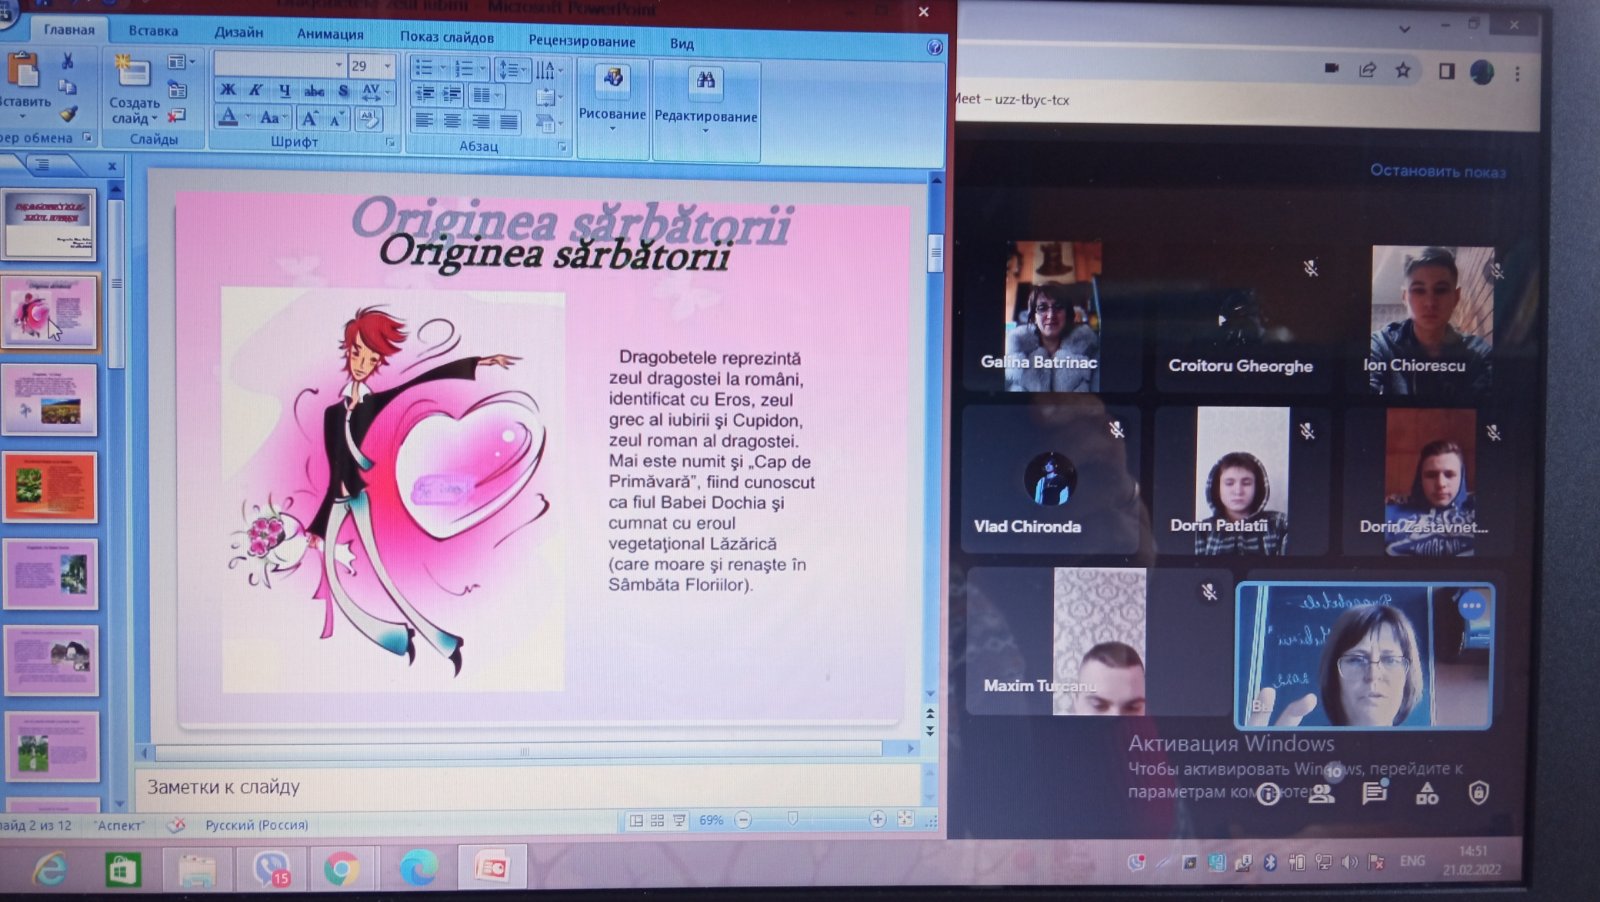Switch to slide sorter view icon
This screenshot has height=902, width=1600.
657,820
